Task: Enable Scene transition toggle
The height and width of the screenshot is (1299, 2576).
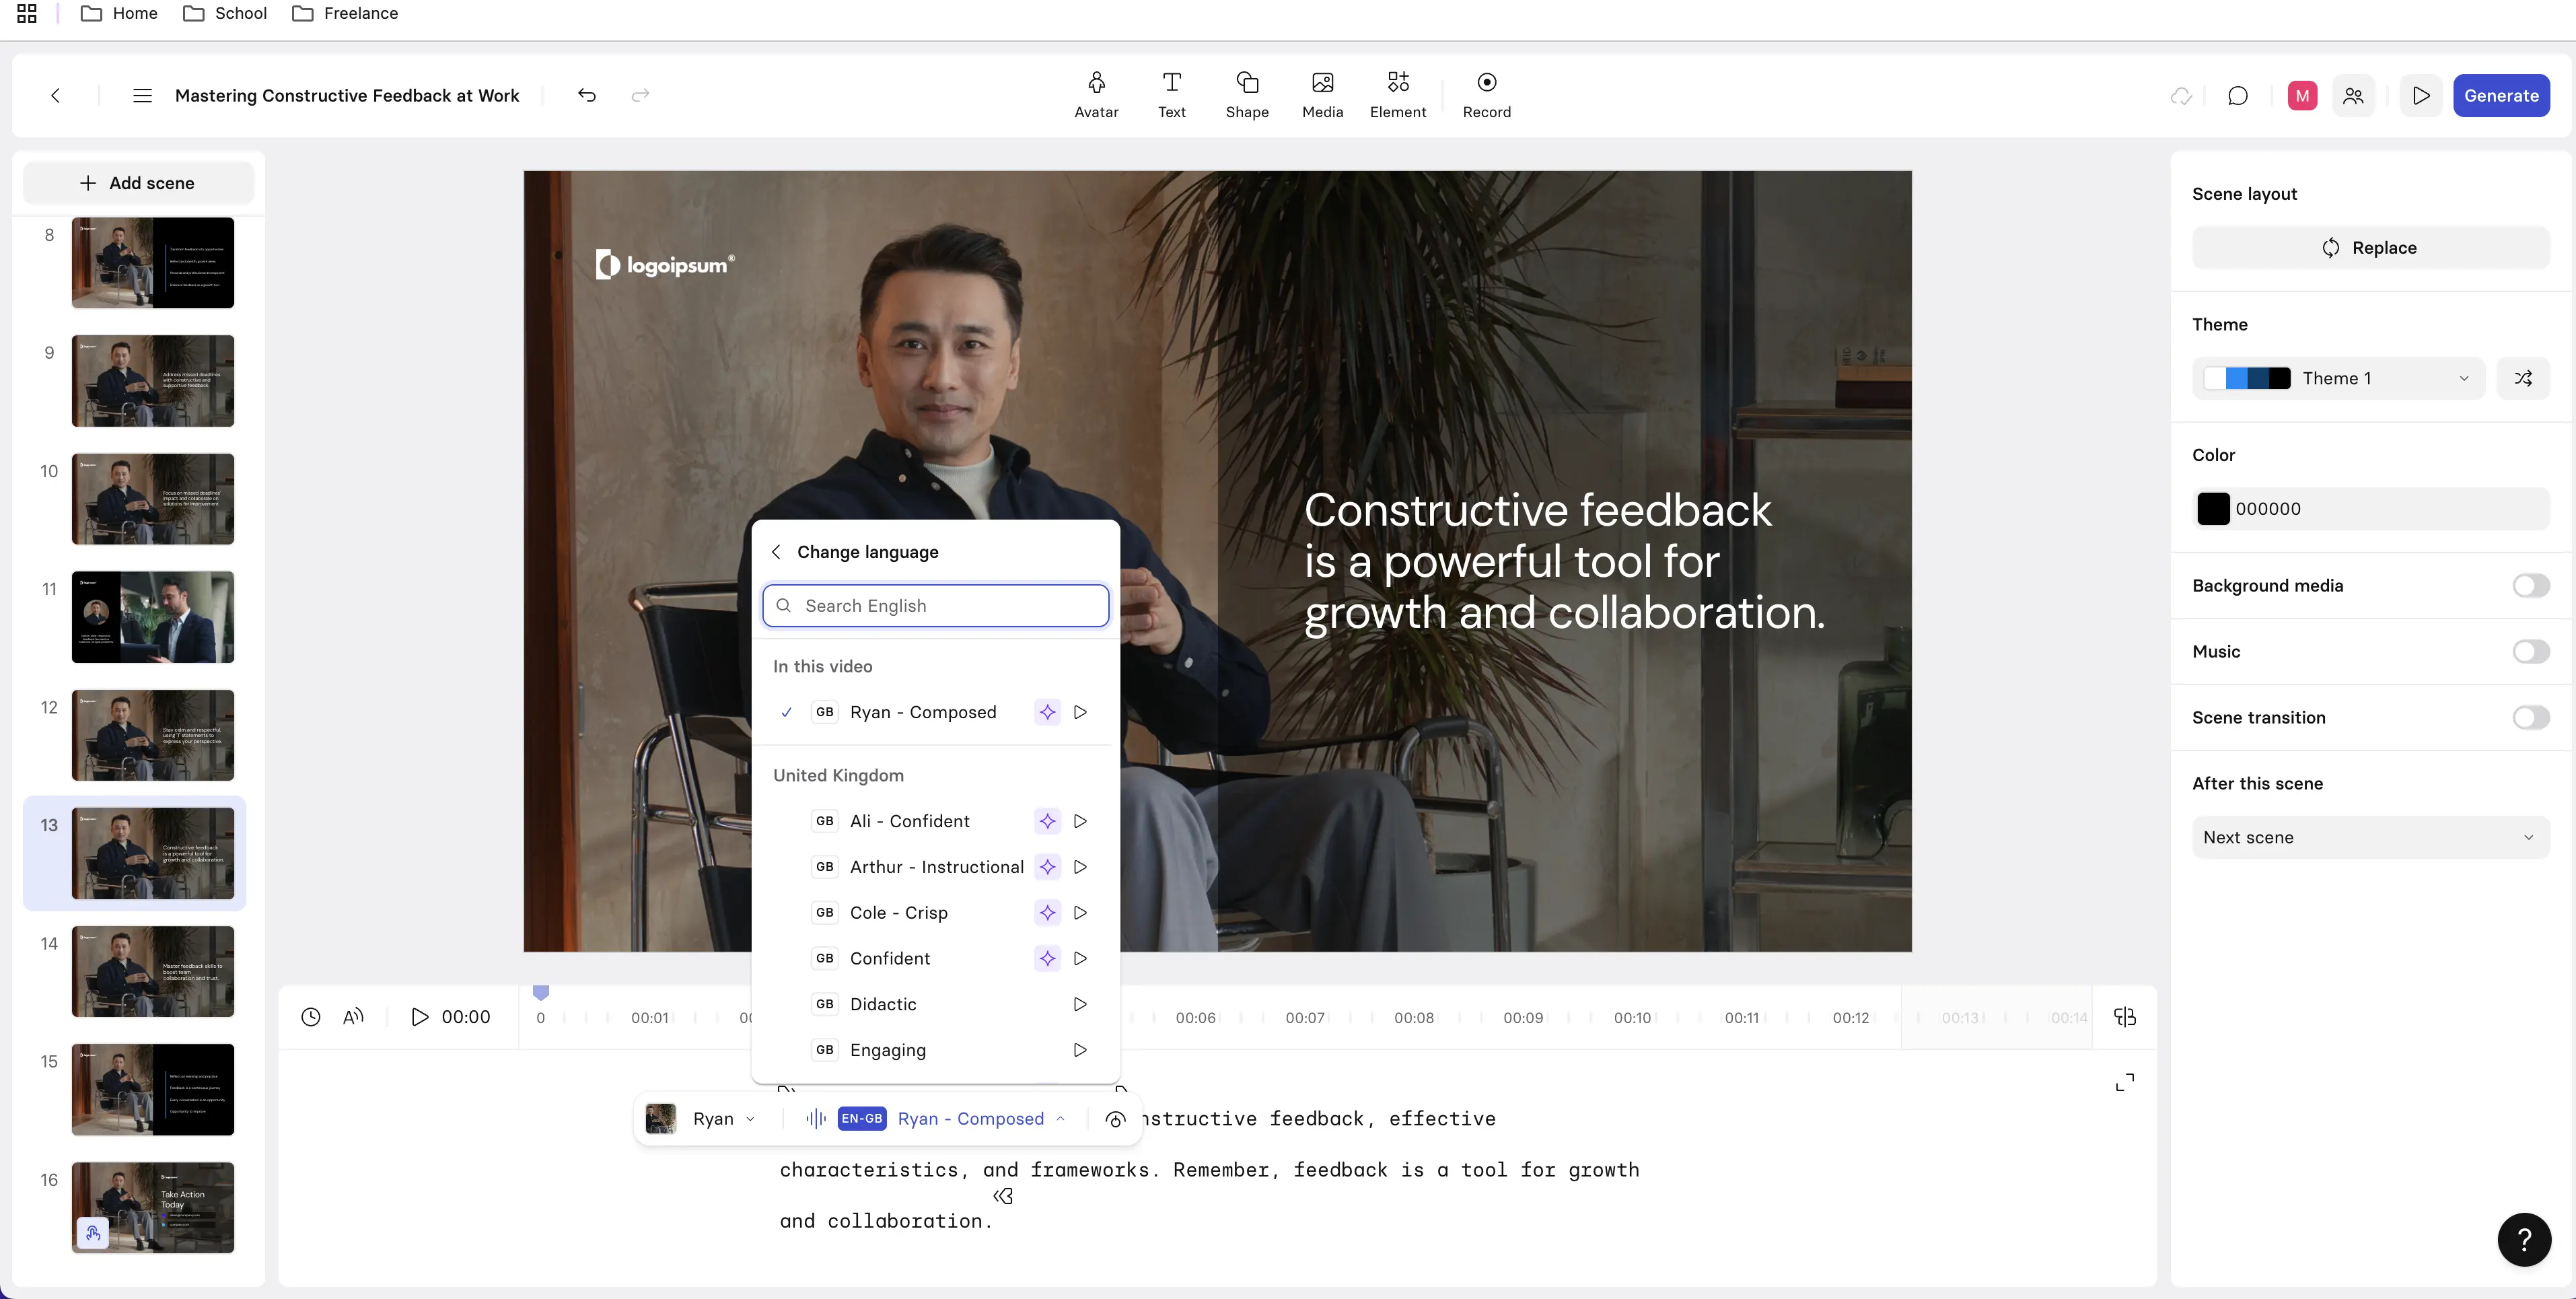Action: click(x=2530, y=717)
